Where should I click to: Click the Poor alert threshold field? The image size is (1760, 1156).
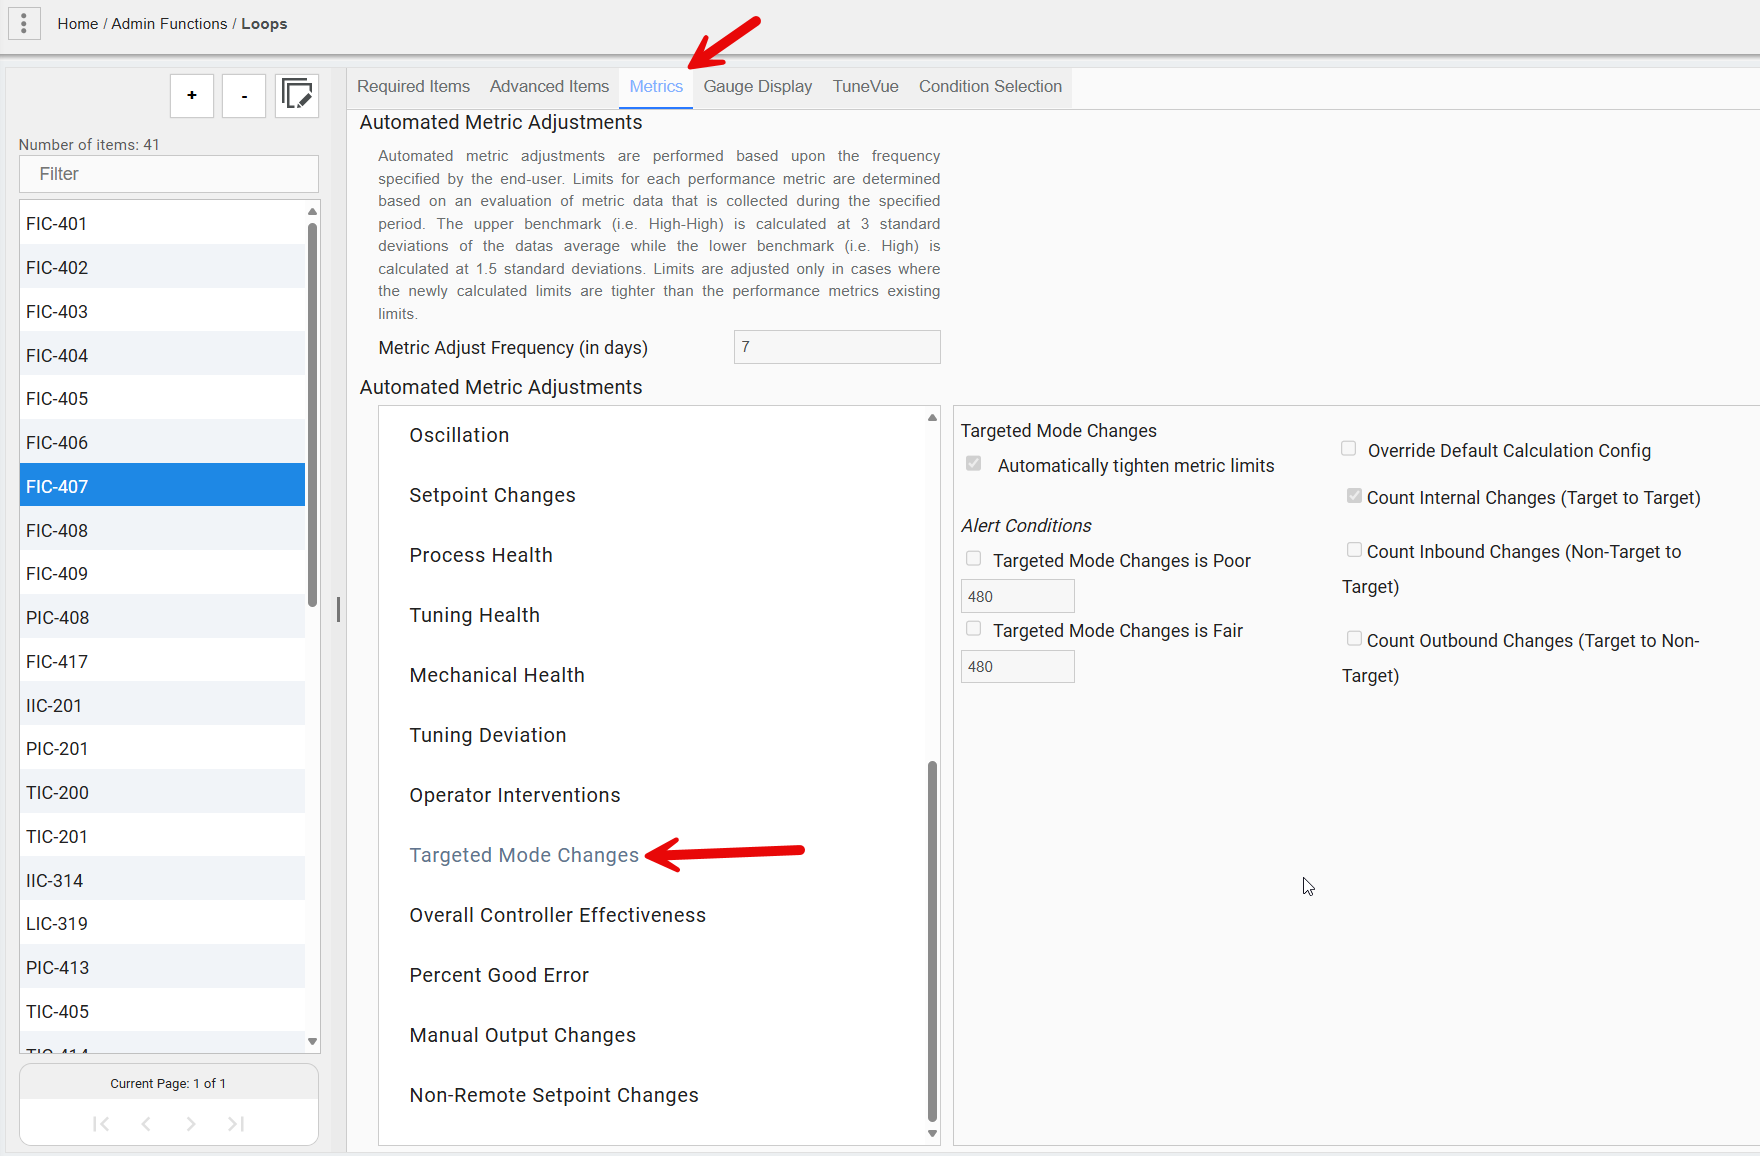click(1017, 597)
